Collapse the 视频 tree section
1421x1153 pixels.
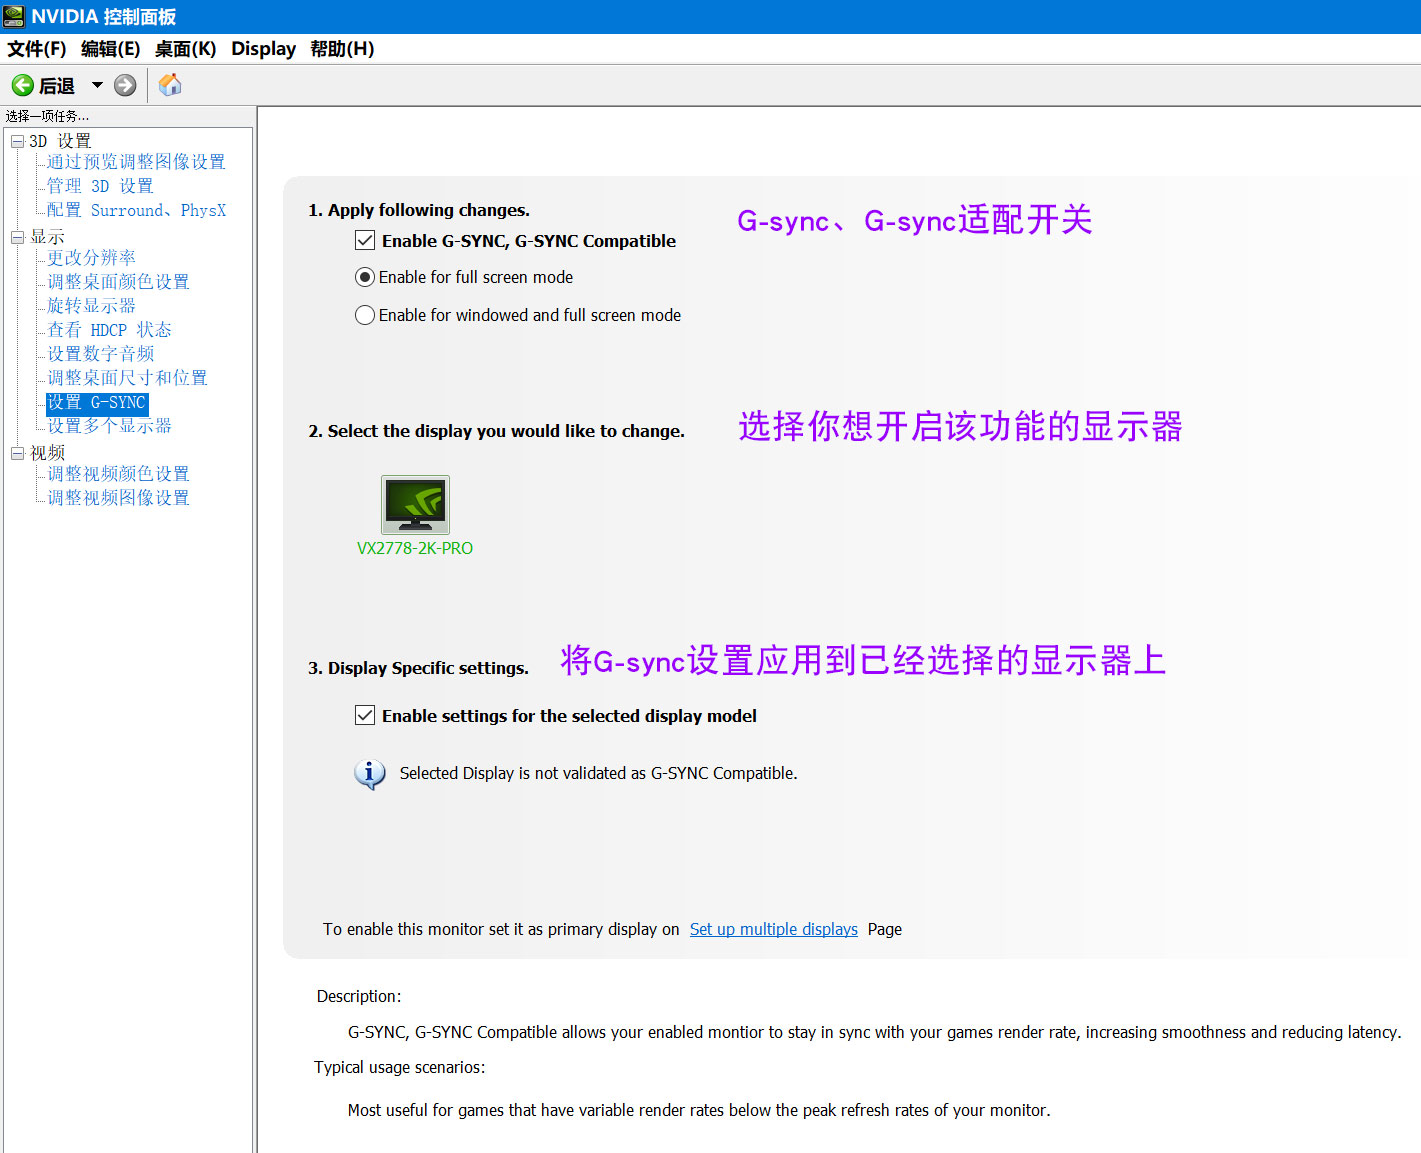[17, 452]
